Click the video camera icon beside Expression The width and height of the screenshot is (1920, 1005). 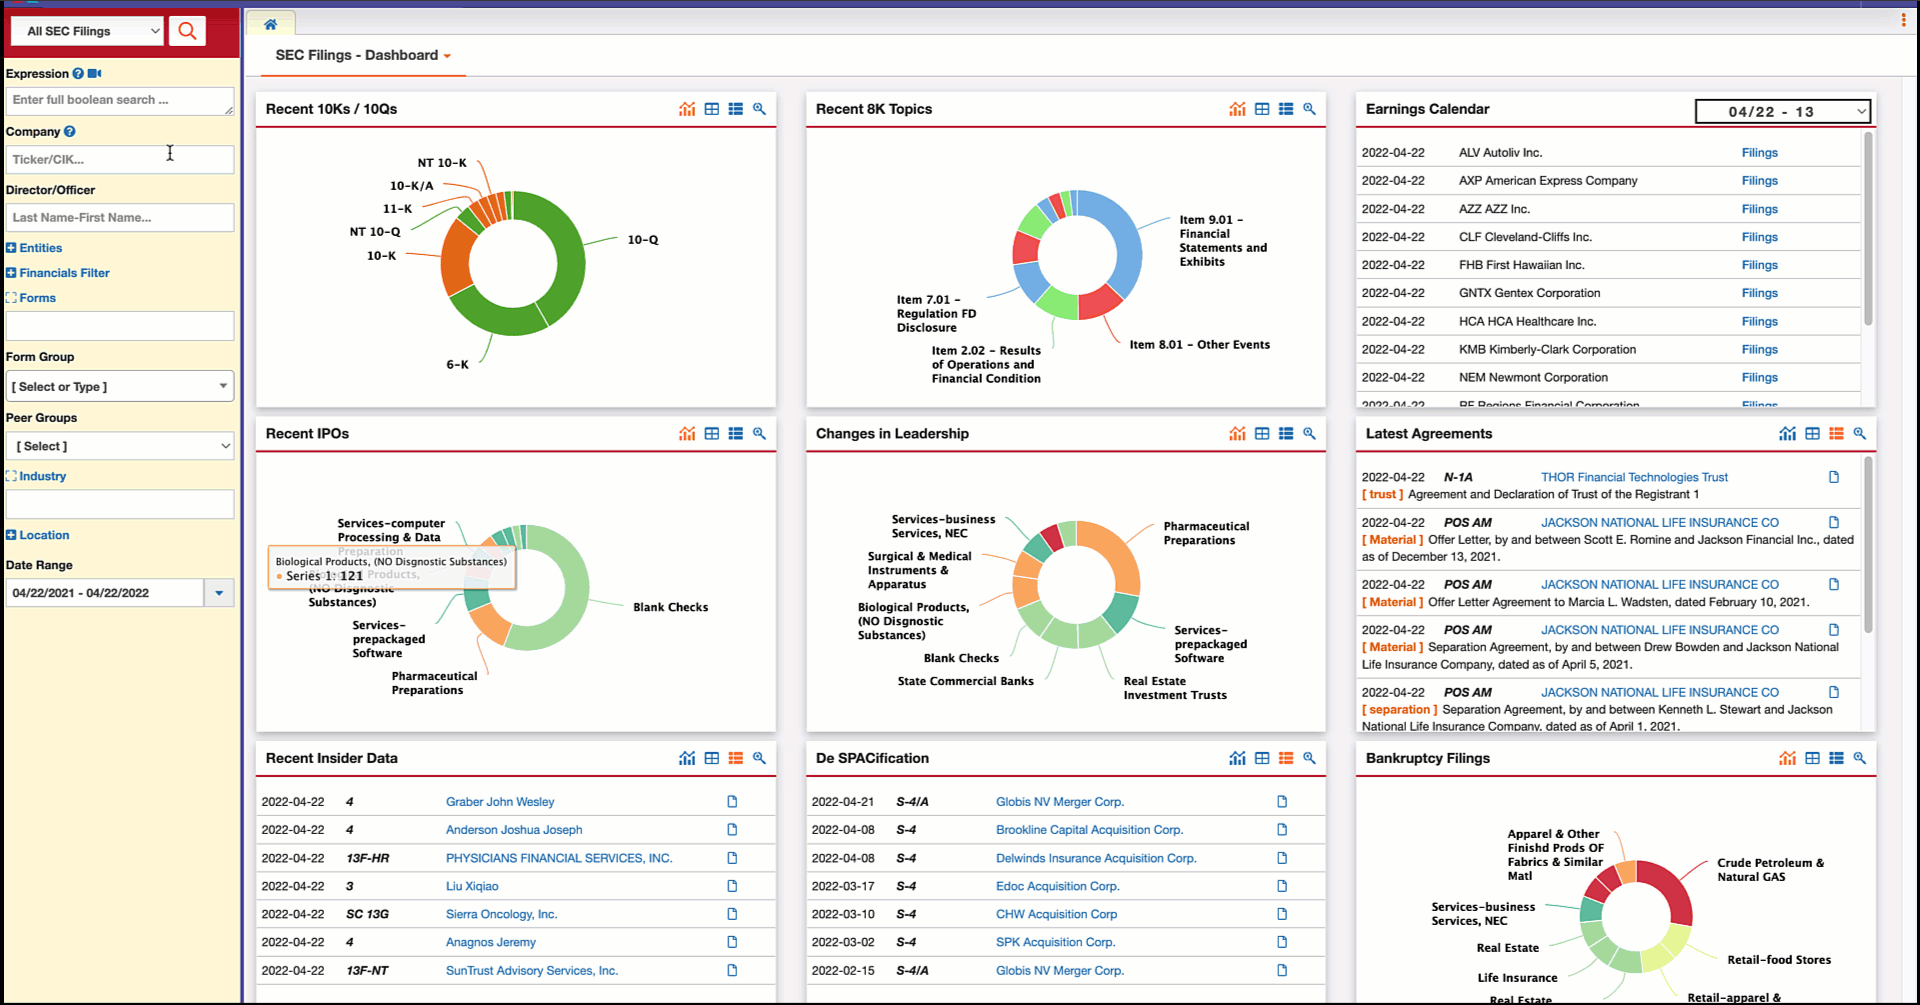(96, 73)
